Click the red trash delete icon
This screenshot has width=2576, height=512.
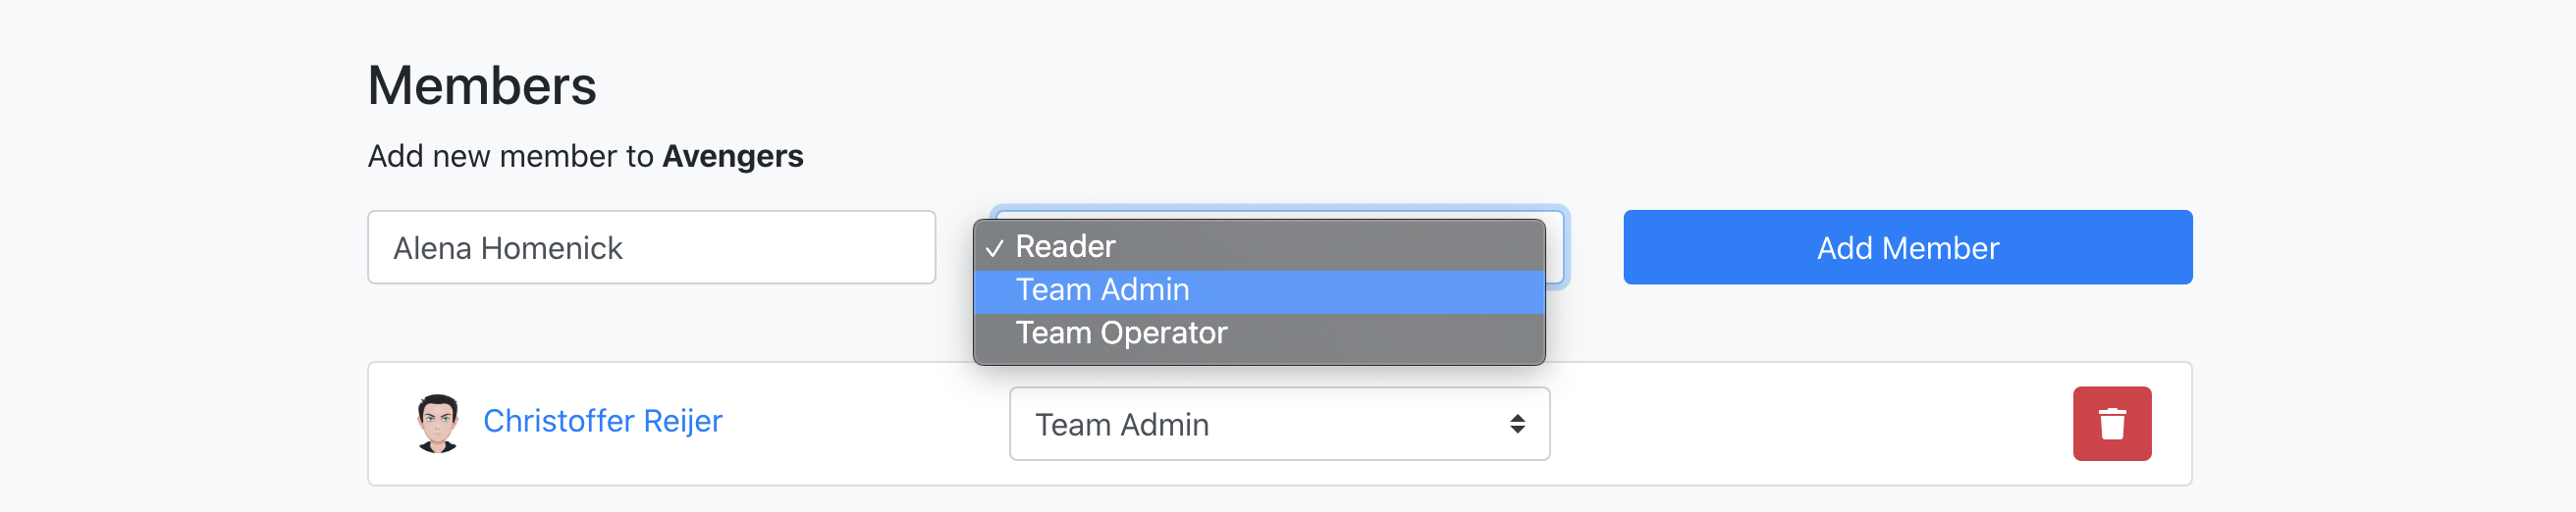2111,424
